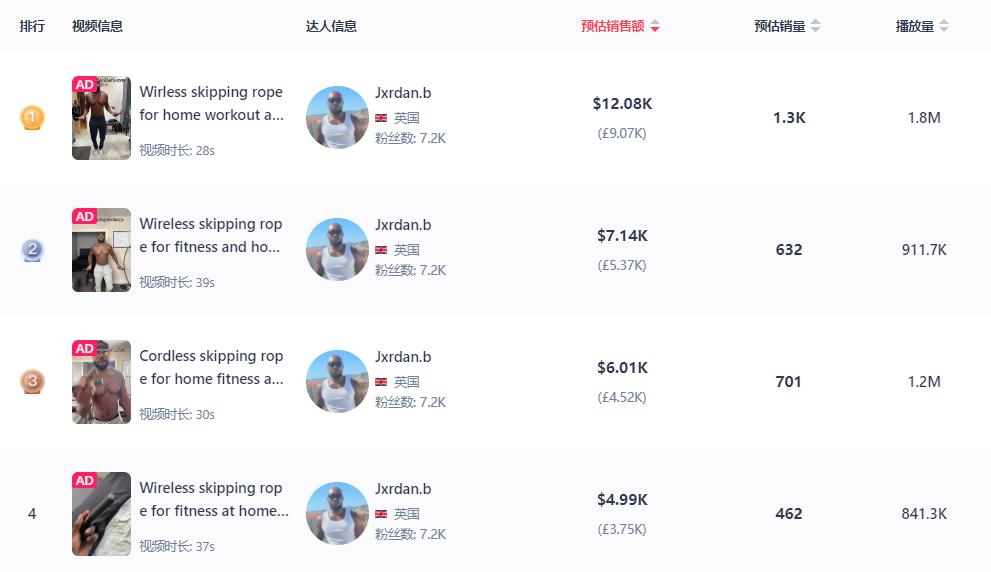The image size is (991, 572).
Task: Click the 视频信息 column header
Action: coord(97,27)
